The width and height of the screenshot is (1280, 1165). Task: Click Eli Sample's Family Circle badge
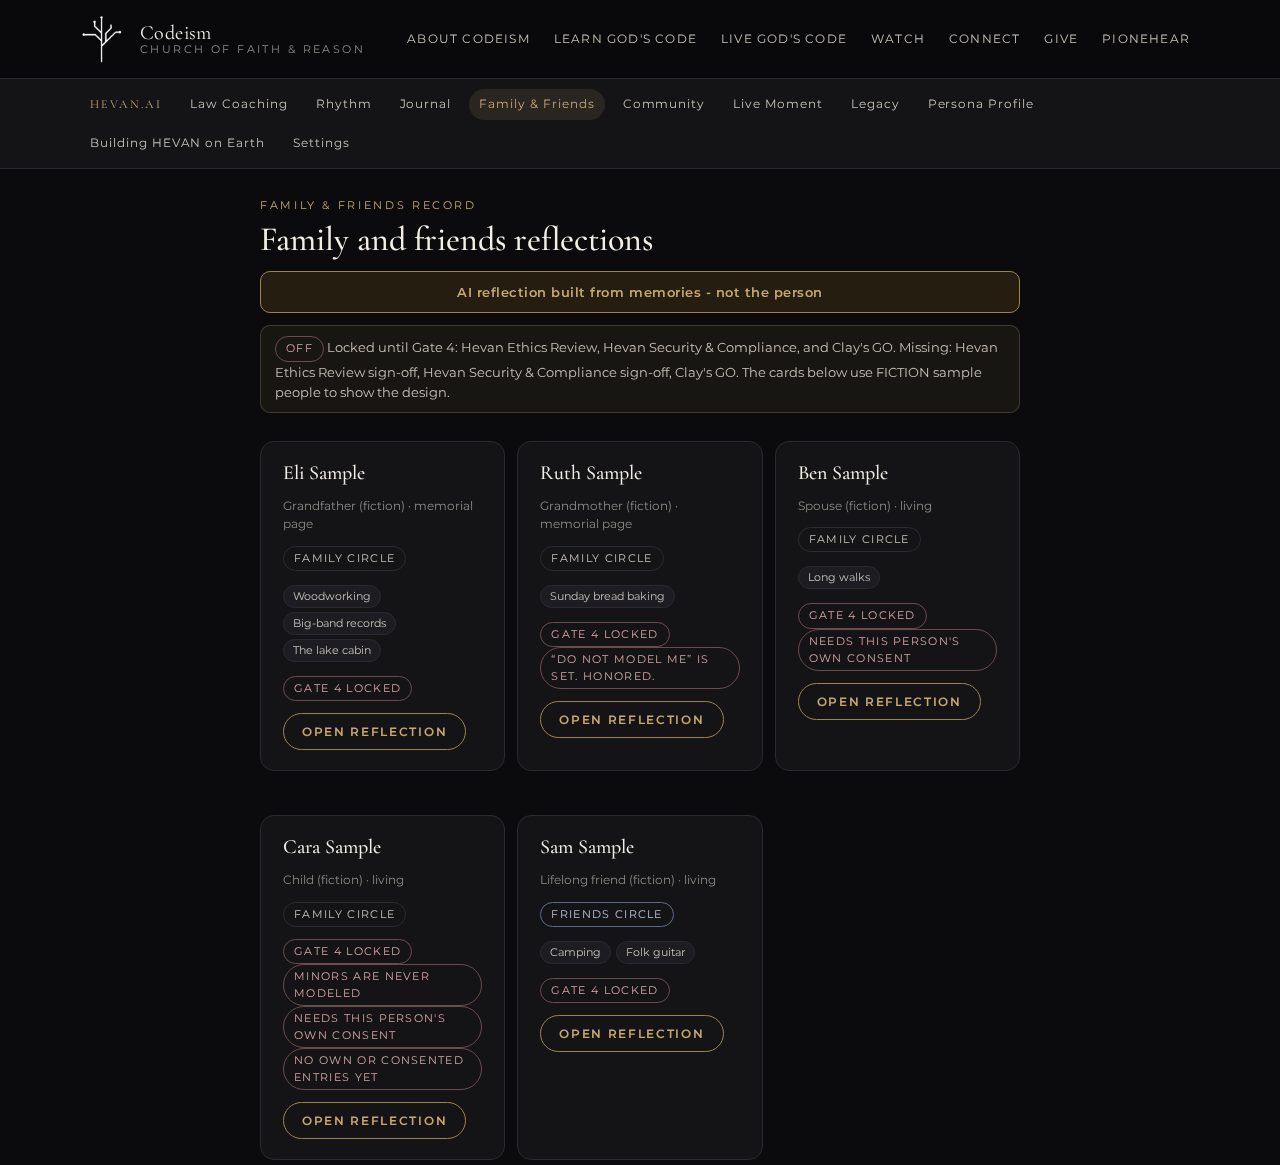pyautogui.click(x=344, y=558)
